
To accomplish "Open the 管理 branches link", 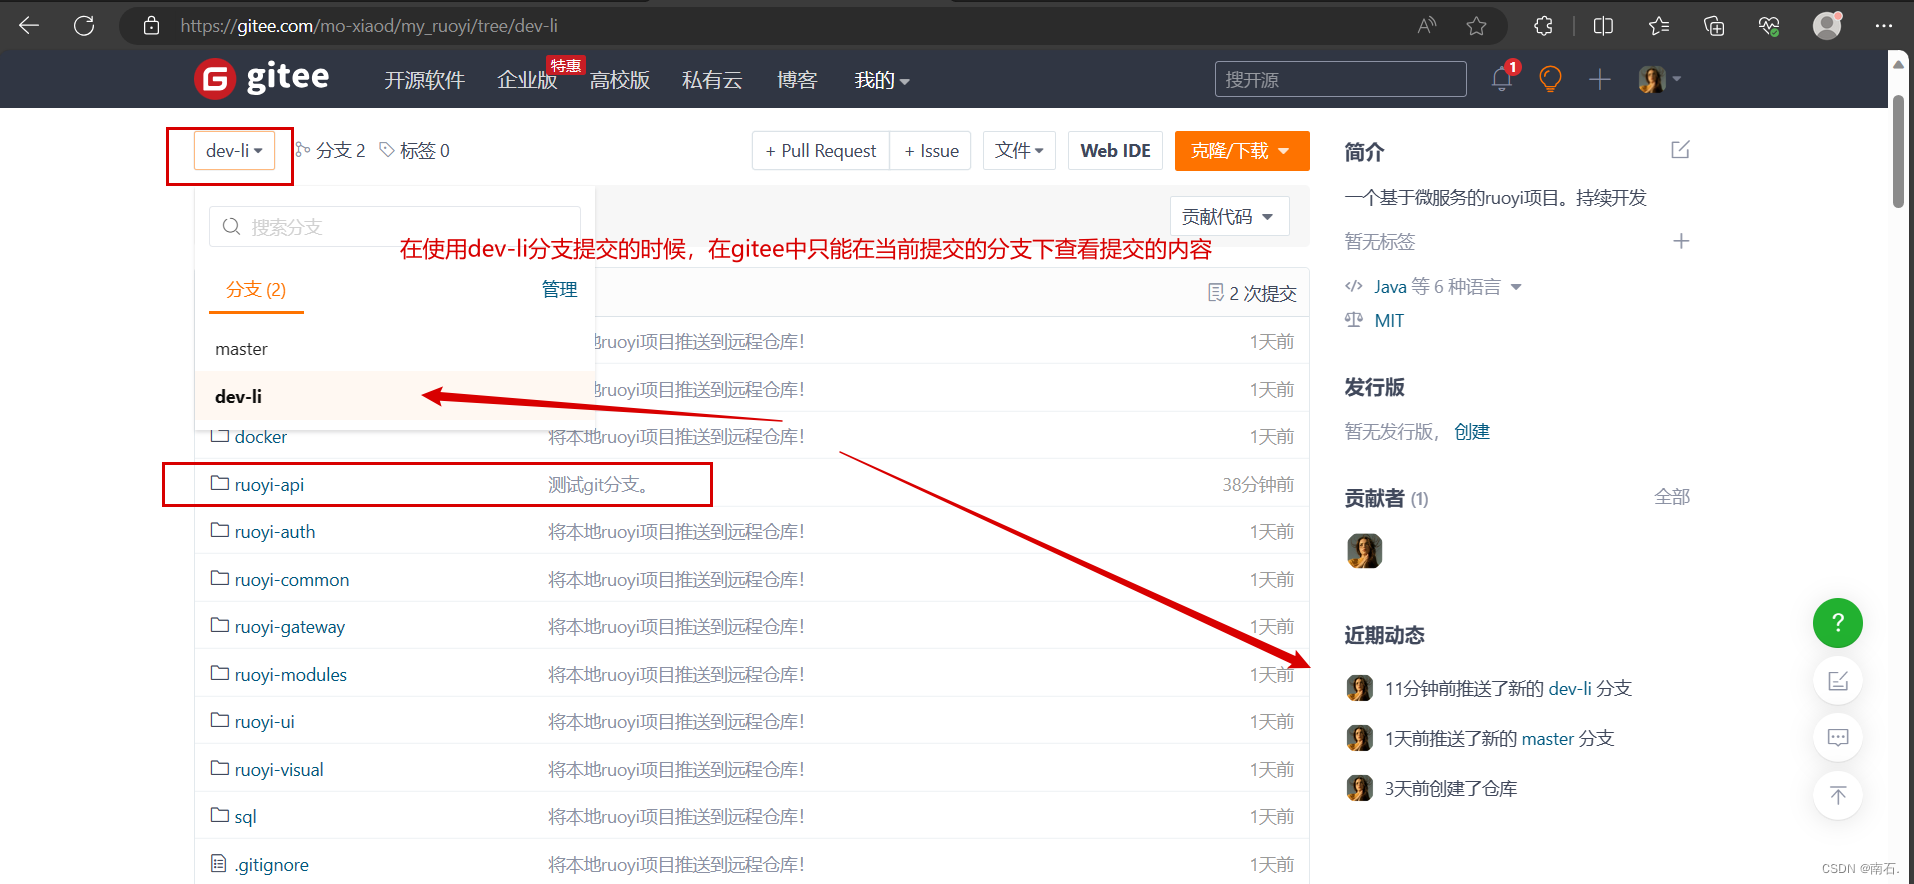I will (x=559, y=289).
